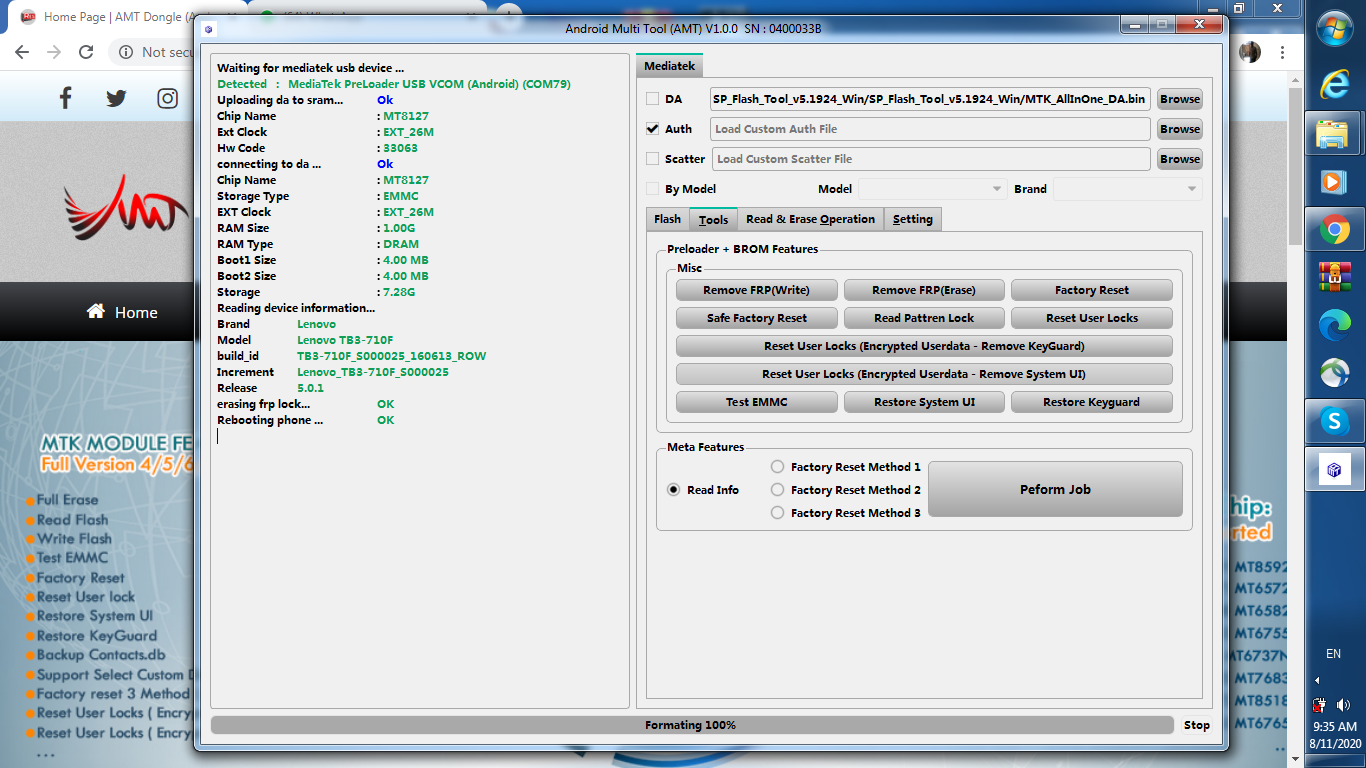1366x768 pixels.
Task: Click the Test EMMC button
Action: point(756,402)
